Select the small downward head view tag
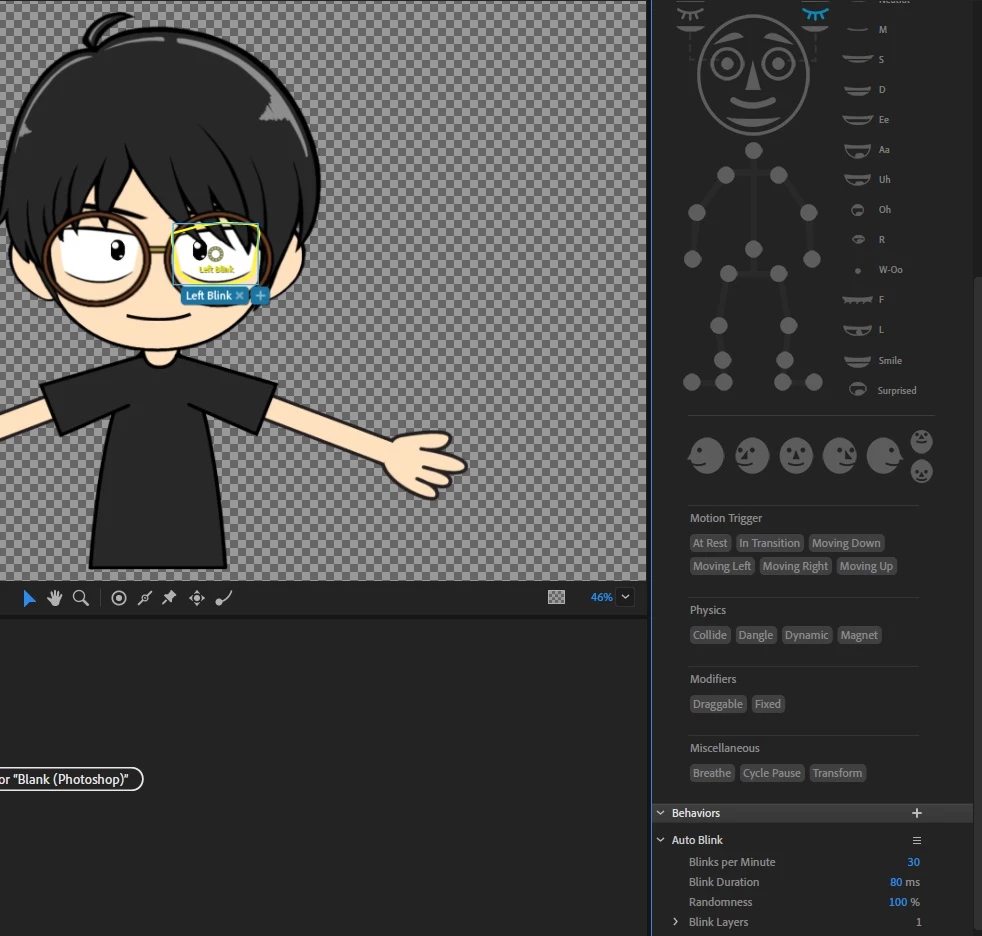Image resolution: width=982 pixels, height=936 pixels. (921, 471)
